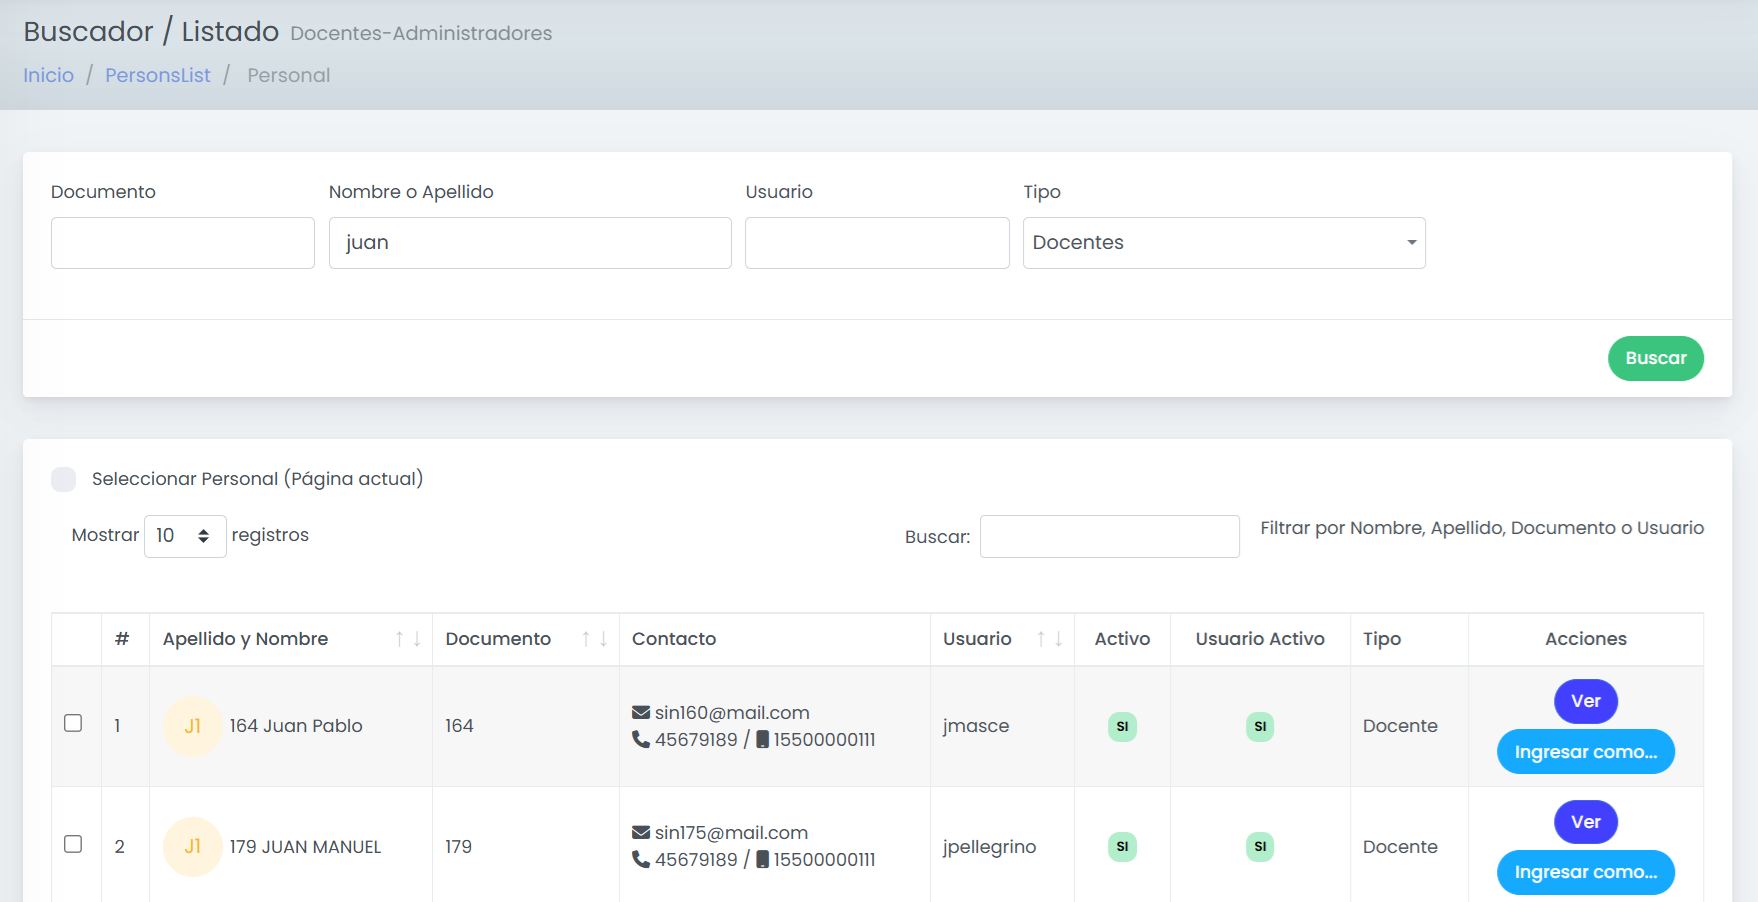The height and width of the screenshot is (902, 1758).
Task: Click the JI avatar for 179 JUAN MANUEL
Action: (192, 847)
